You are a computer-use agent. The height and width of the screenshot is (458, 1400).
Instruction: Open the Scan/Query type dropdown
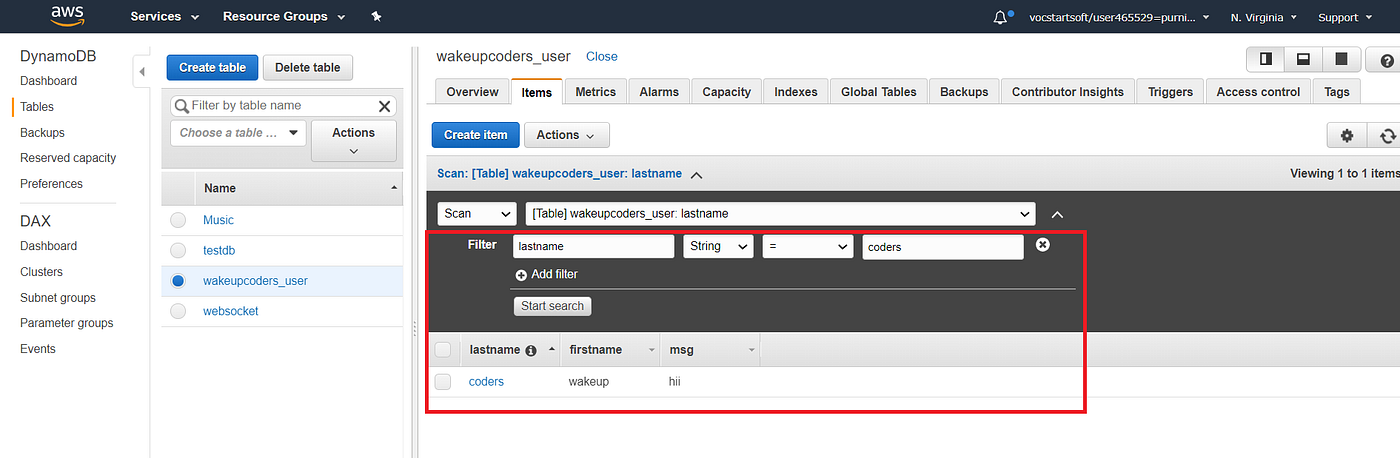click(x=477, y=214)
